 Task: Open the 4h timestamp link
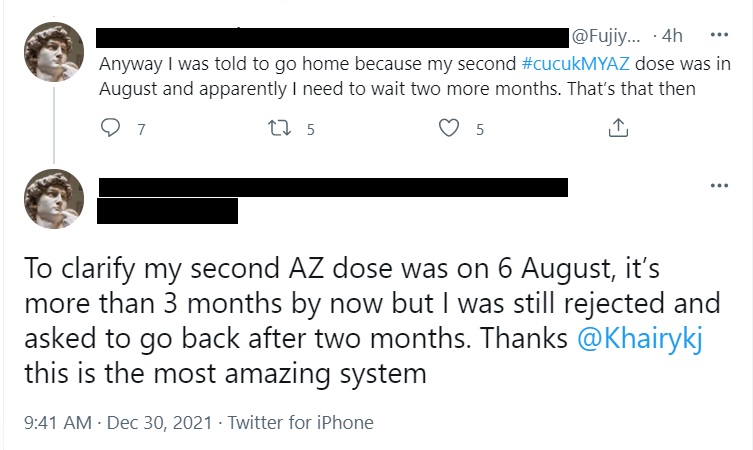[x=672, y=36]
